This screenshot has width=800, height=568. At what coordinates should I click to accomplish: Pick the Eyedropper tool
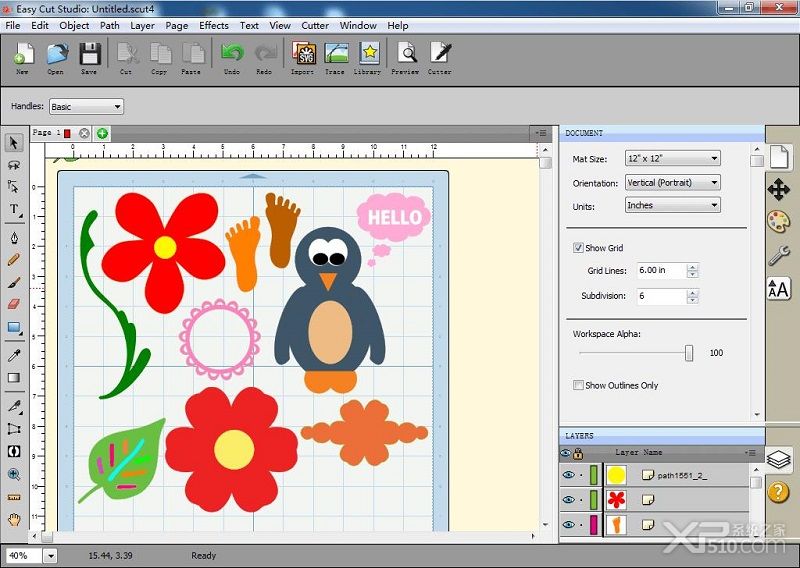coord(14,355)
